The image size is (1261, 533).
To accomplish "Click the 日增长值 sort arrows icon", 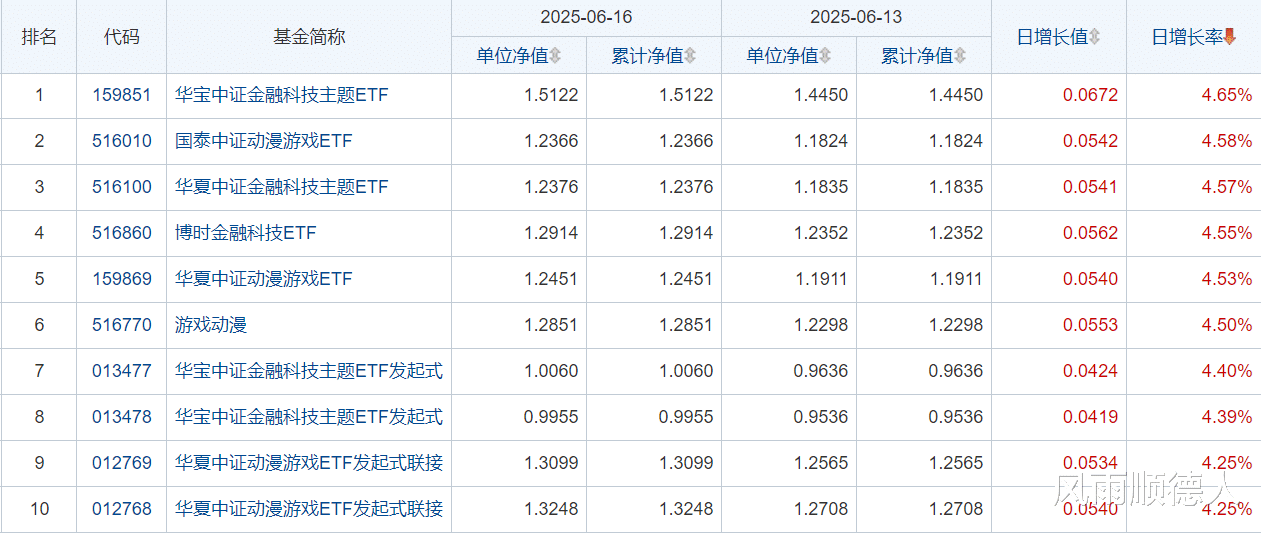I will click(x=1094, y=37).
